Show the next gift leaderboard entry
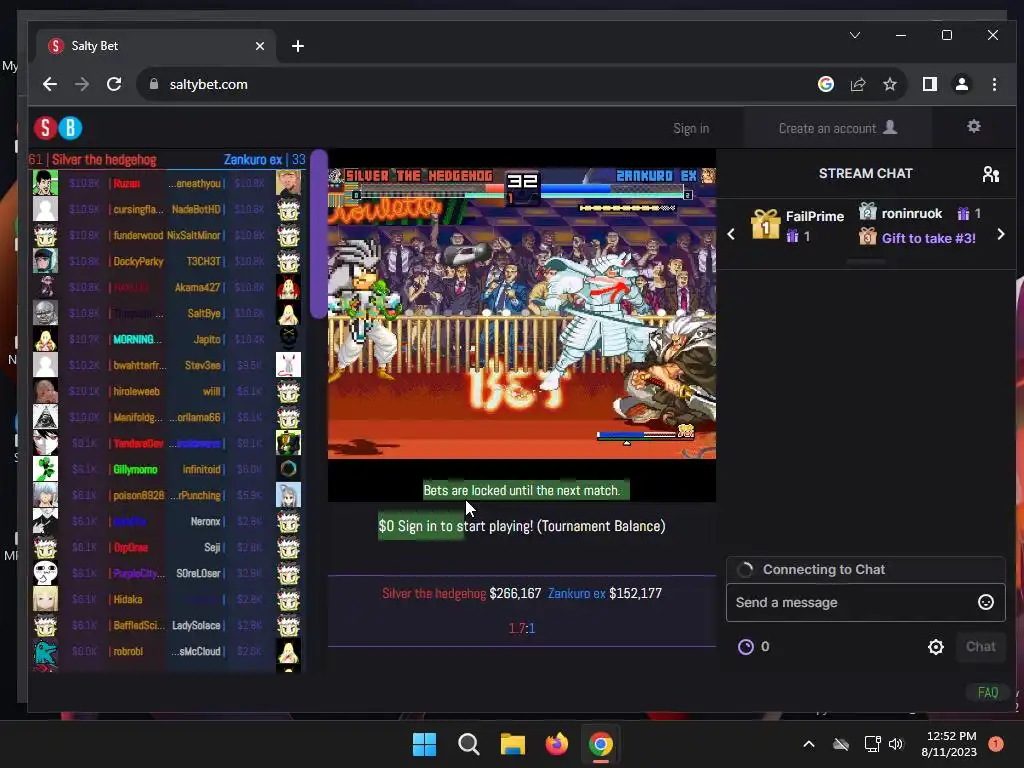The height and width of the screenshot is (768, 1024). [1000, 234]
